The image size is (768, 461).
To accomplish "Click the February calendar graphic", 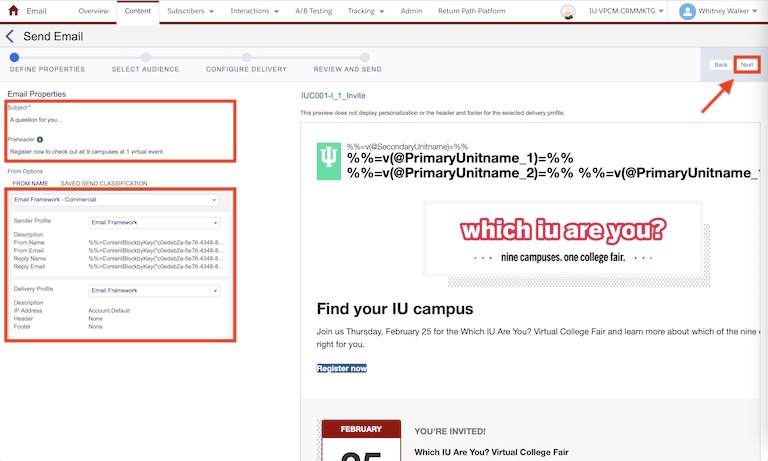I will tap(361, 440).
